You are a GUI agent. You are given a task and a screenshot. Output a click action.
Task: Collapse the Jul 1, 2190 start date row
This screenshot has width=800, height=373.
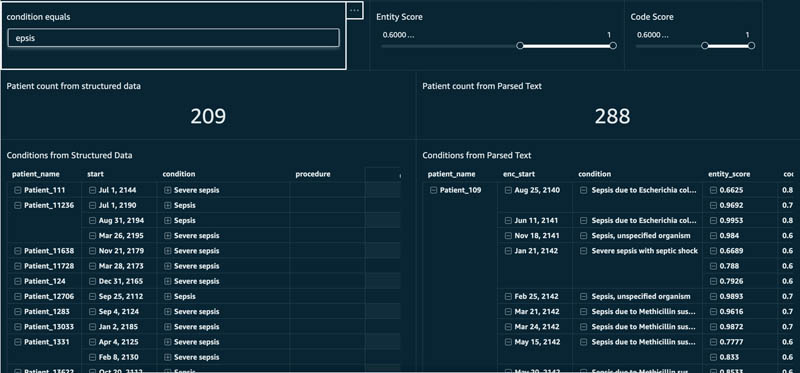pos(92,206)
